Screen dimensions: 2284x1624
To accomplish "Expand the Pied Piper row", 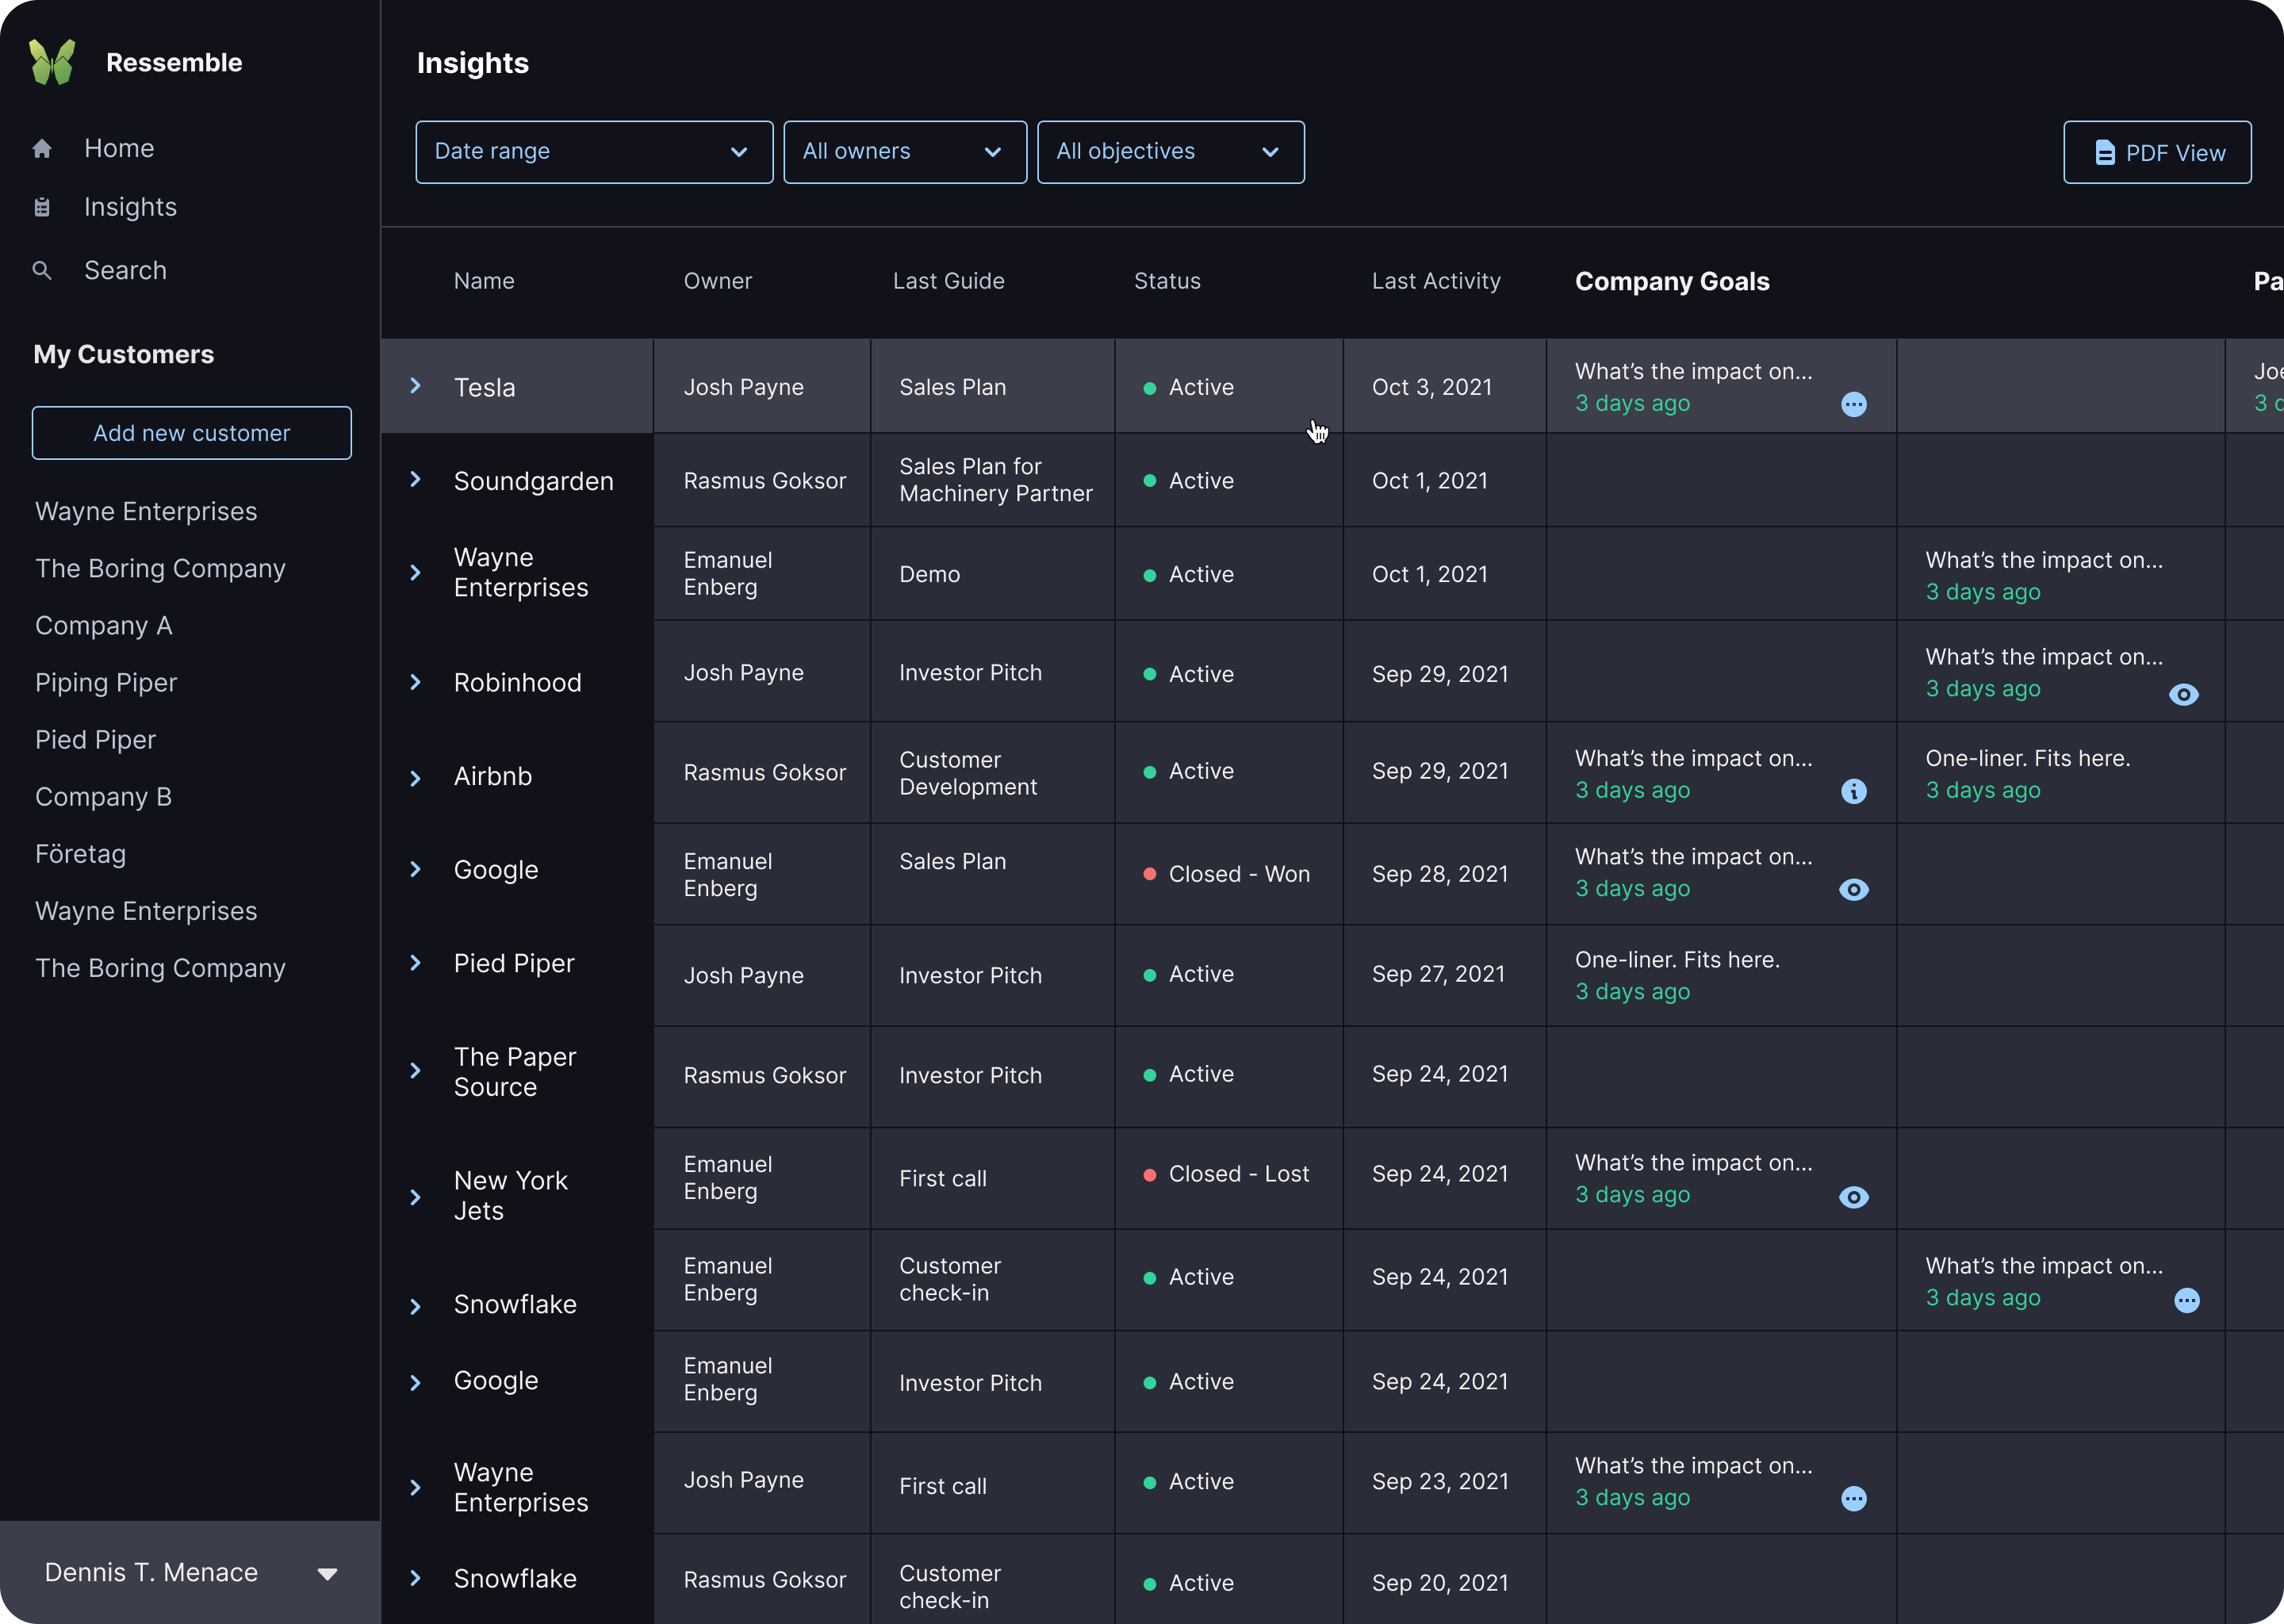I will 416,963.
